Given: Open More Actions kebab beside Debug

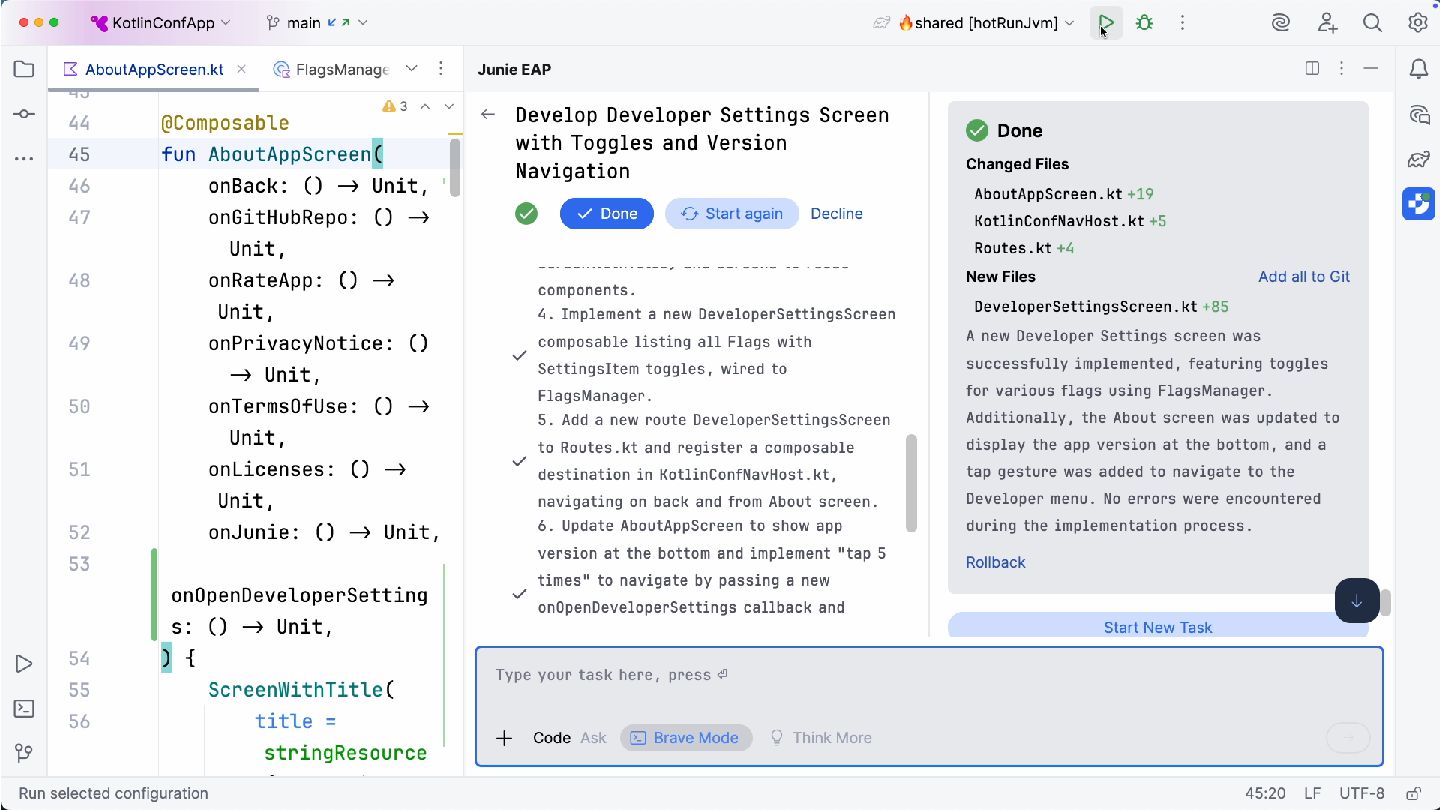Looking at the screenshot, I should coord(1182,22).
